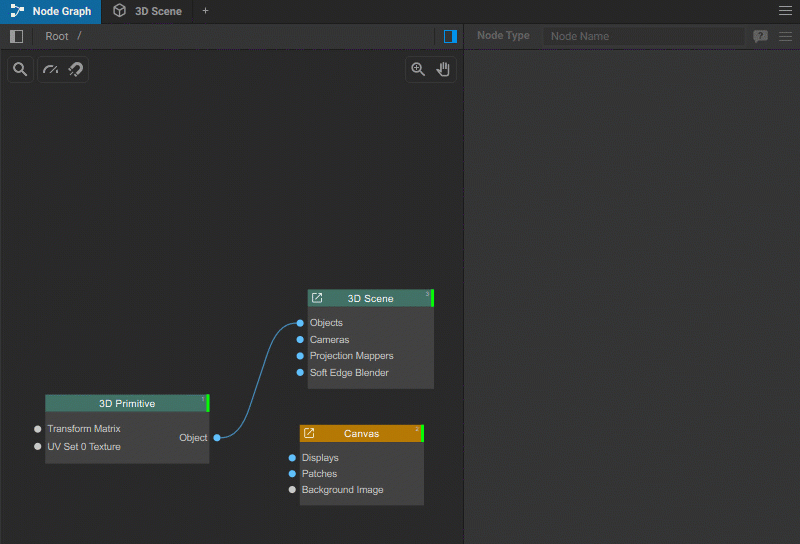Screen dimensions: 800x544
Task: Click the help speech bubble icon
Action: (x=760, y=36)
